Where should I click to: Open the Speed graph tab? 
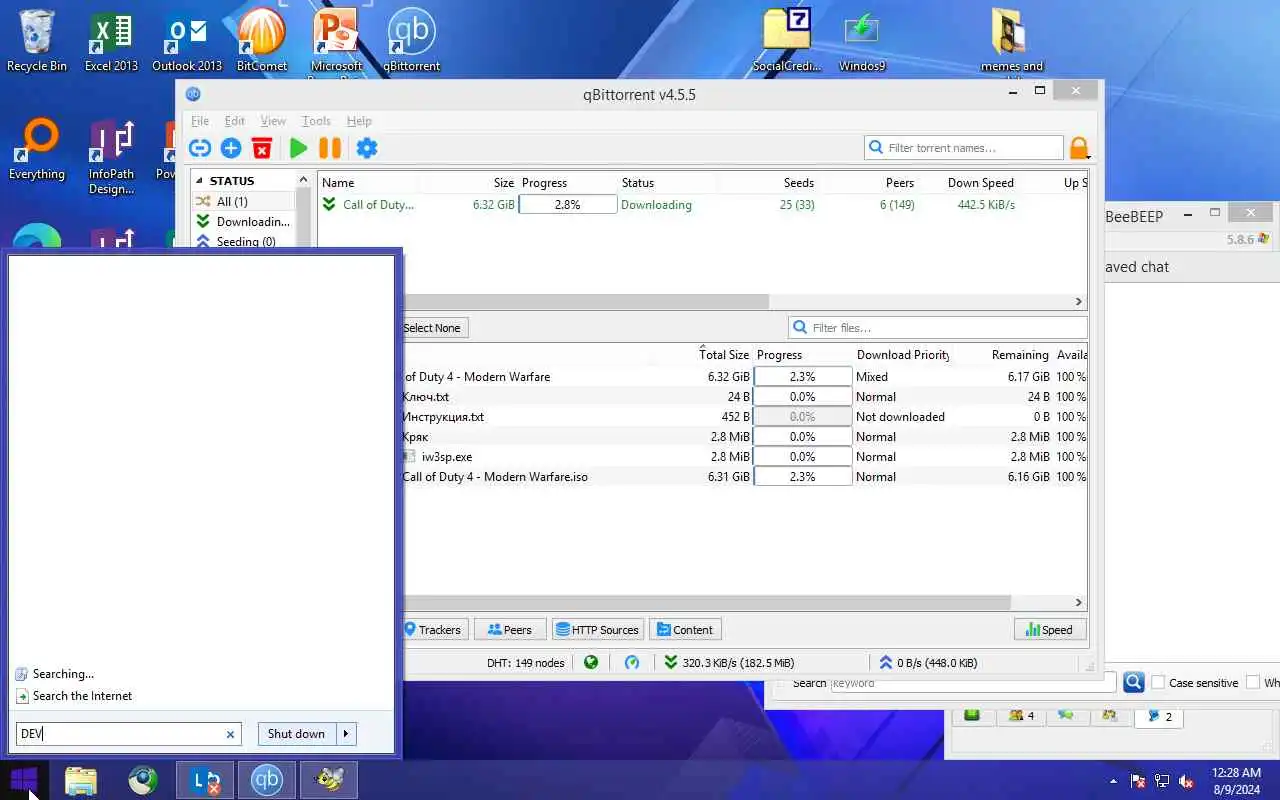(x=1050, y=629)
